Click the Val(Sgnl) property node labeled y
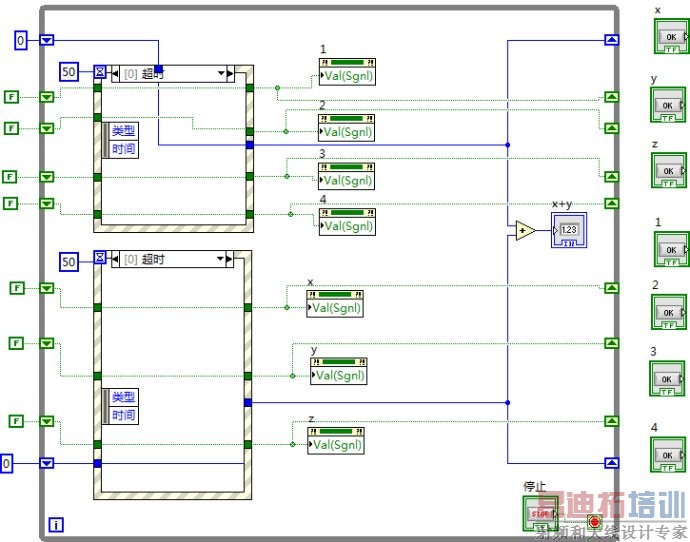 (338, 371)
